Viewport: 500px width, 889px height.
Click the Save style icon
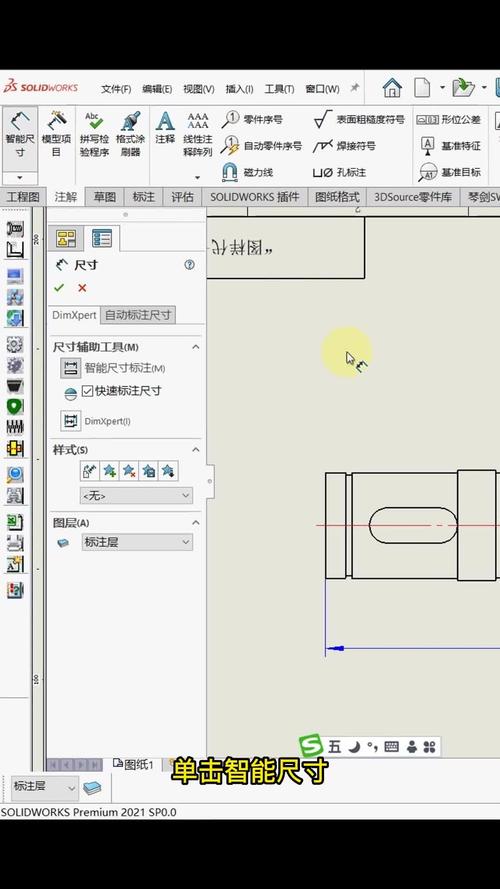149,471
